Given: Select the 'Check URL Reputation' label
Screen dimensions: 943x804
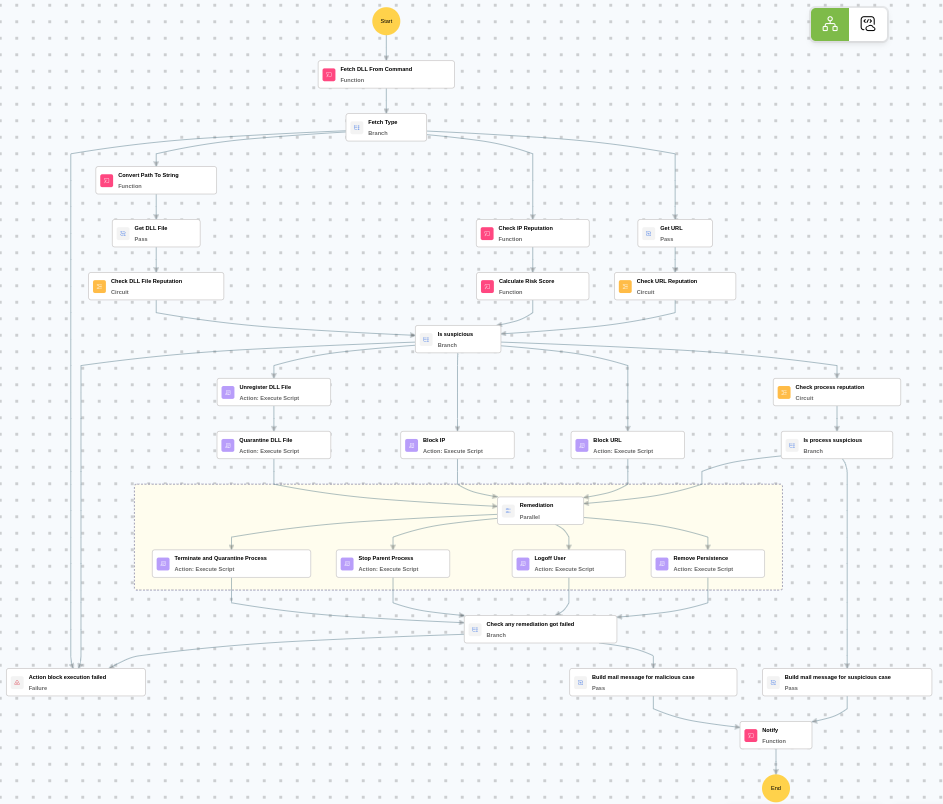Looking at the screenshot, I should click(667, 281).
